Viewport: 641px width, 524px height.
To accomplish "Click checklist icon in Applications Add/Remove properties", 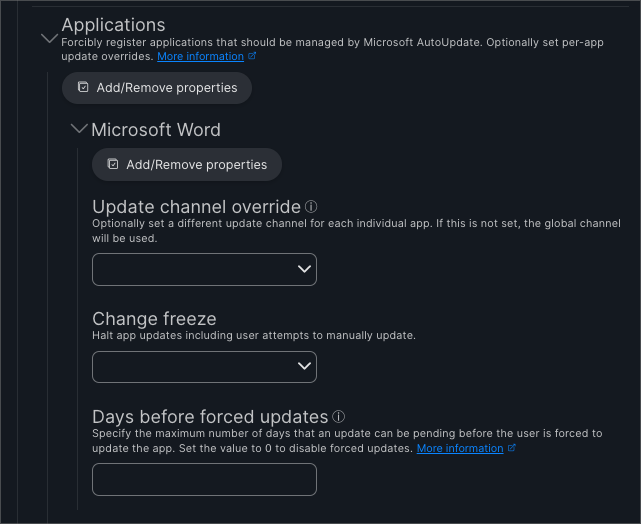I will pos(83,87).
